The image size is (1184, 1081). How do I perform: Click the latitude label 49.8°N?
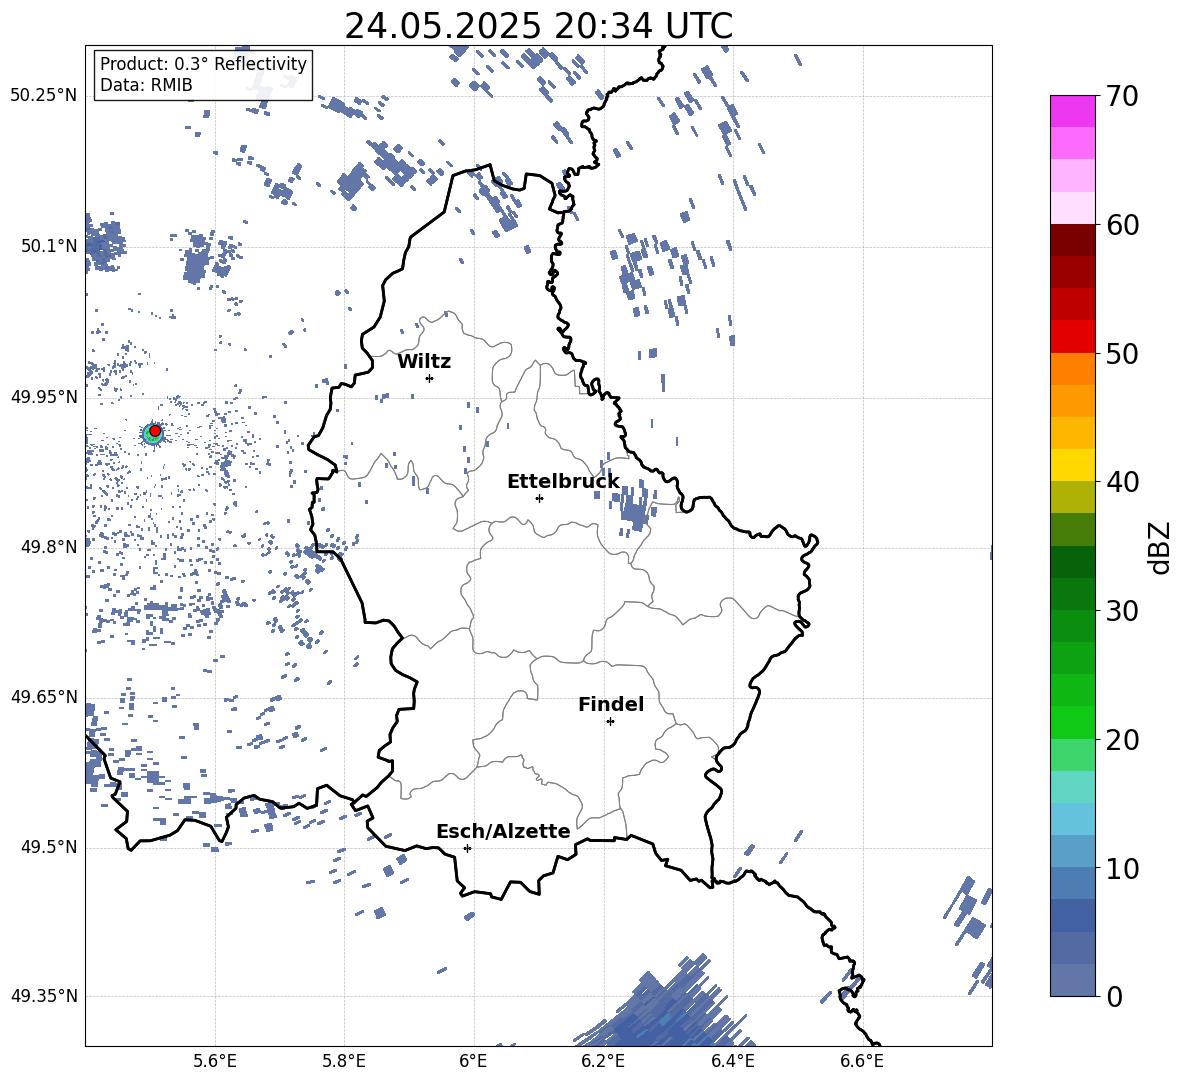pyautogui.click(x=49, y=547)
